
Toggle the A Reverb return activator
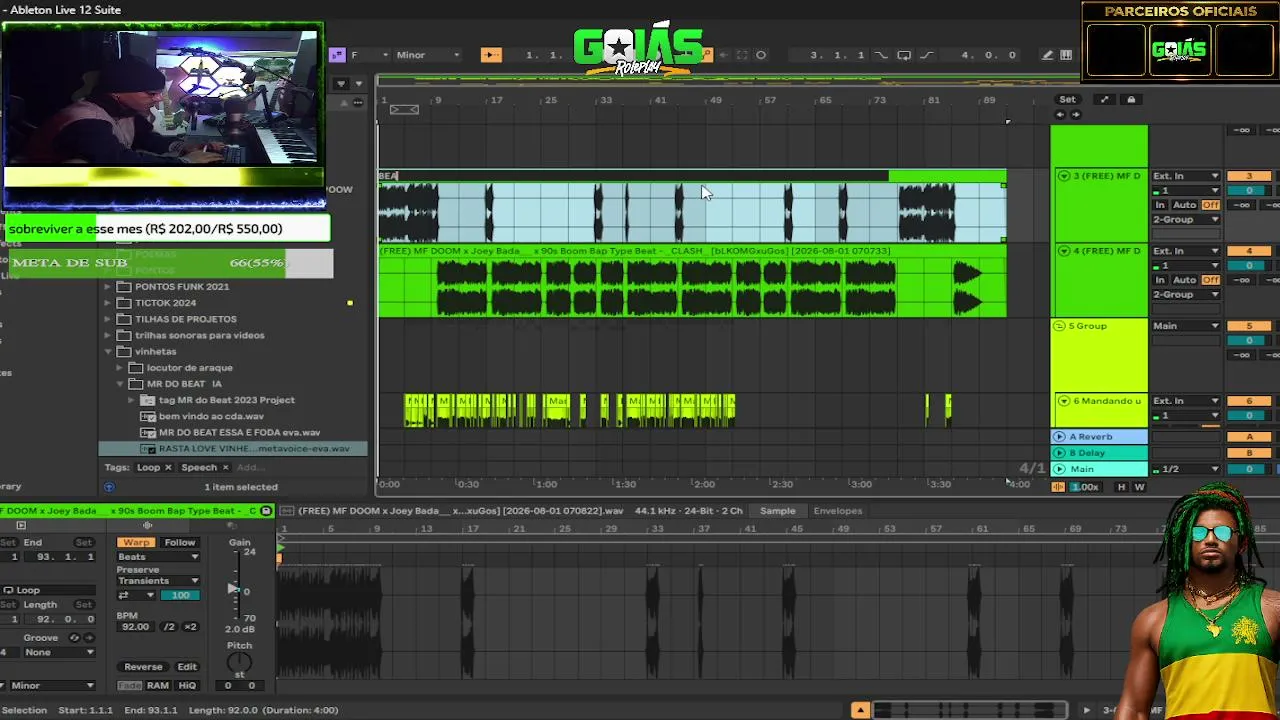coord(1248,437)
